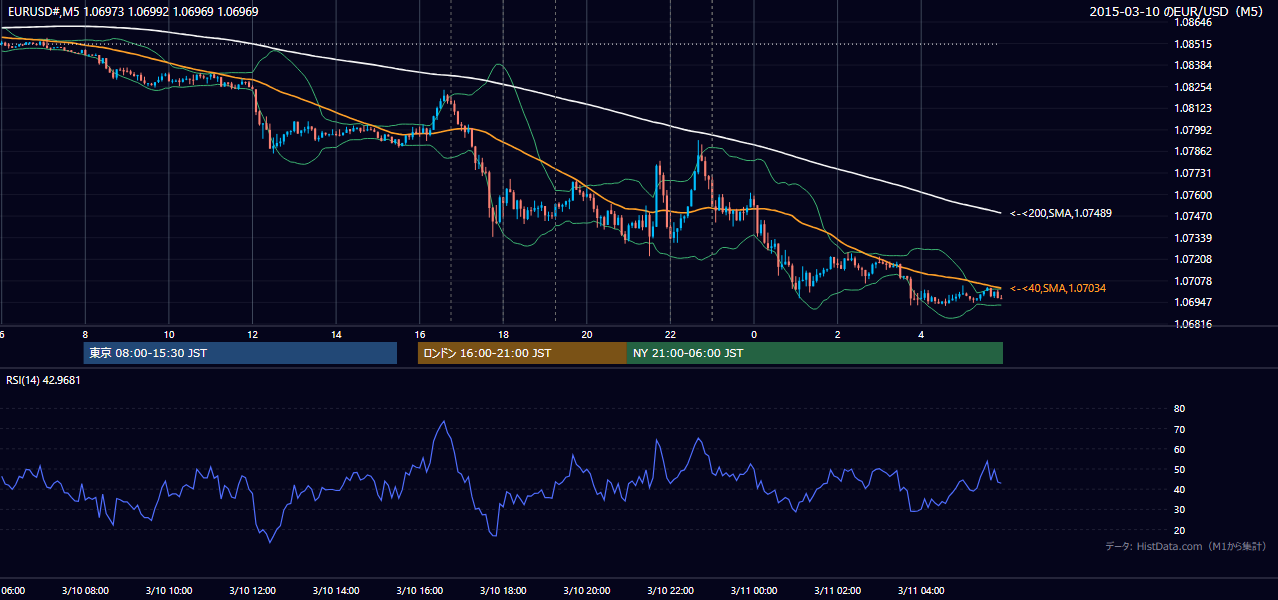Click the 3/10 20:00 time label

pos(586,591)
